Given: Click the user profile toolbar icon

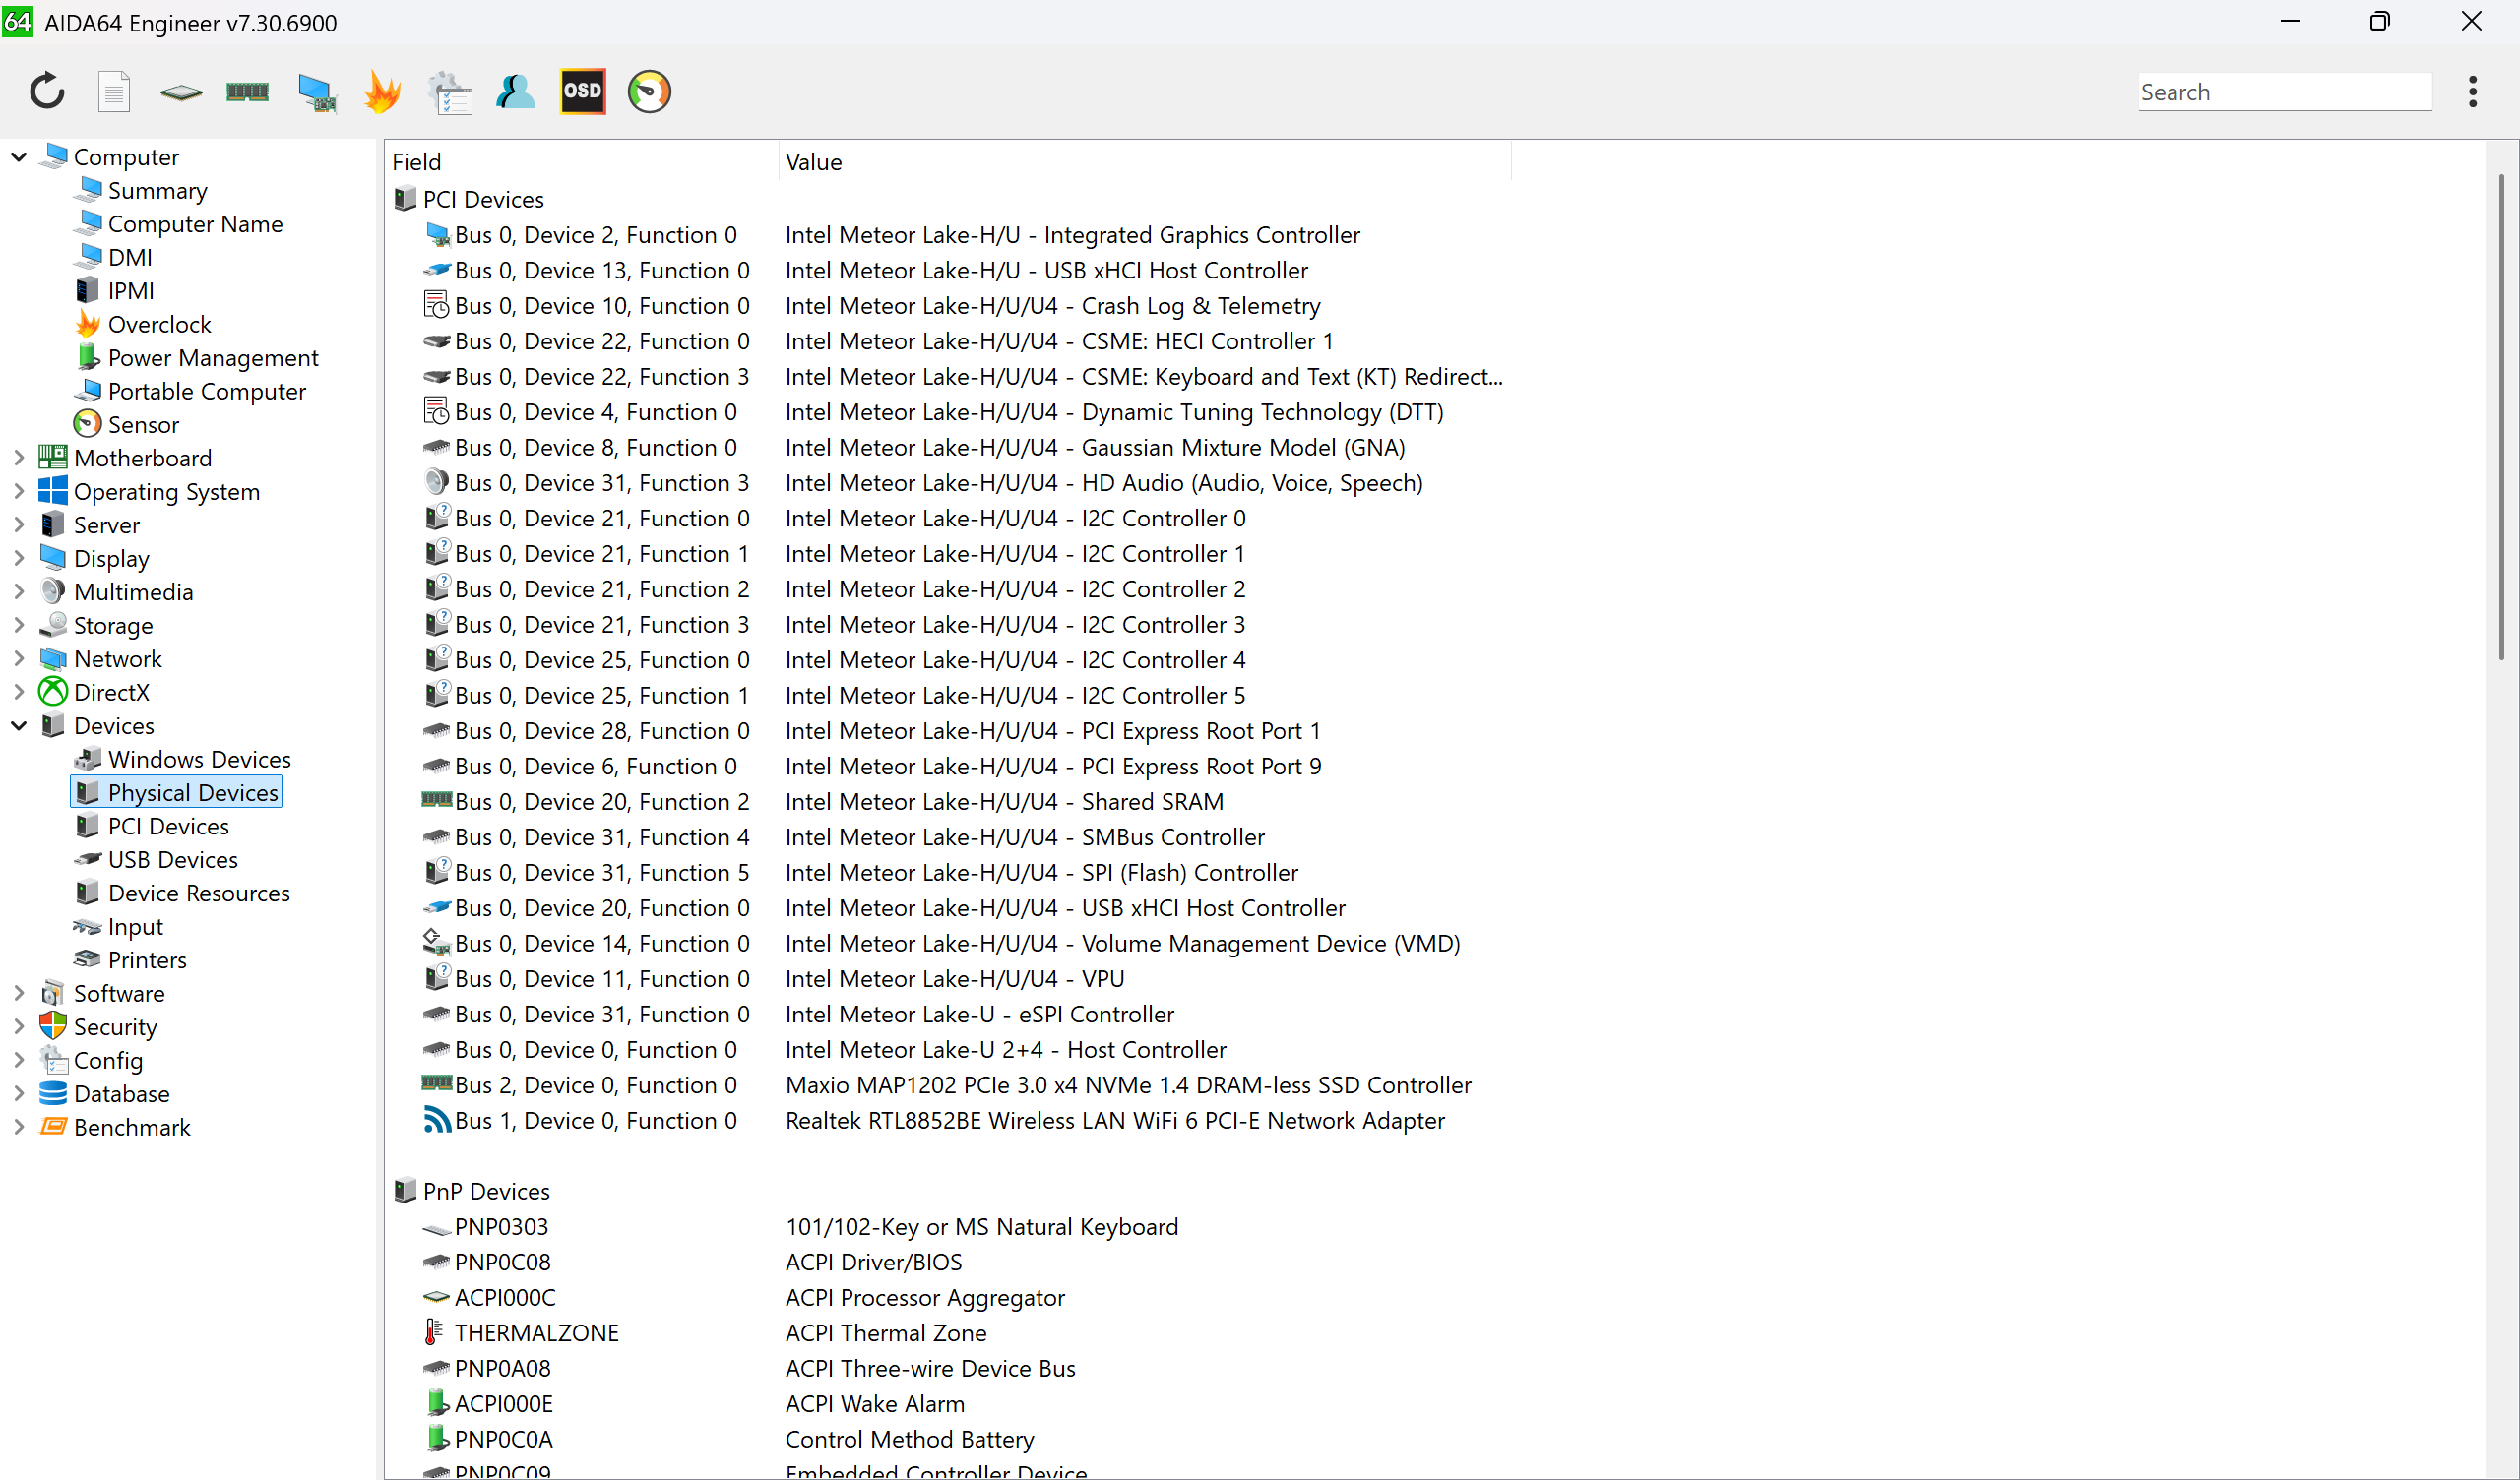Looking at the screenshot, I should tap(516, 92).
